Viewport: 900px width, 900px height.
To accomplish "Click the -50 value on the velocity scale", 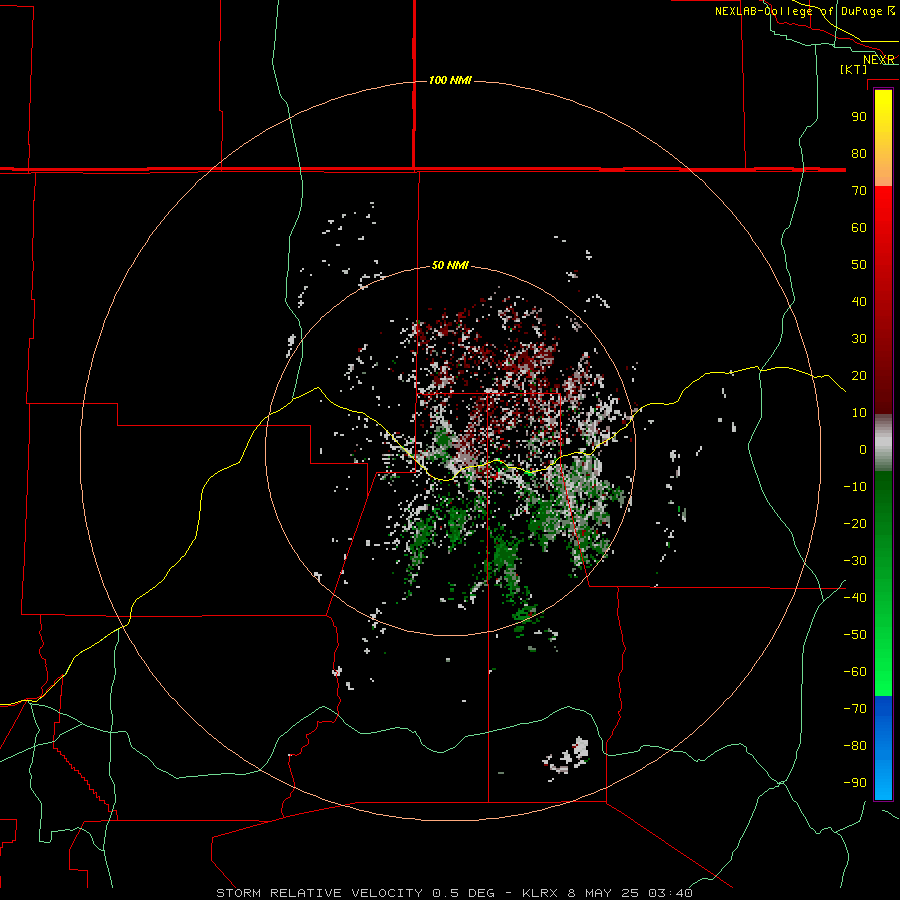I will pos(855,635).
